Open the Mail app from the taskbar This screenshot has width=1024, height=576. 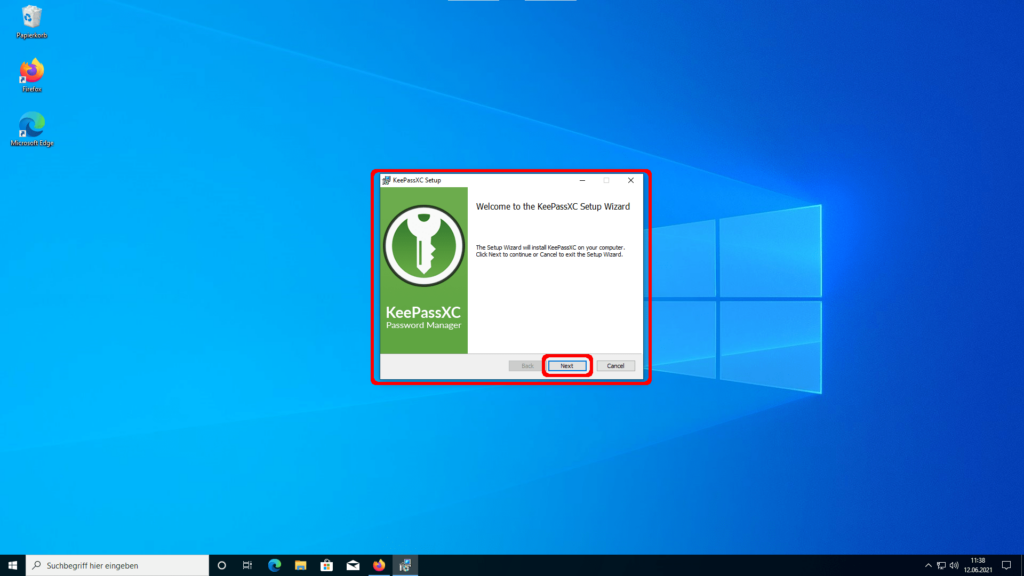pos(353,566)
